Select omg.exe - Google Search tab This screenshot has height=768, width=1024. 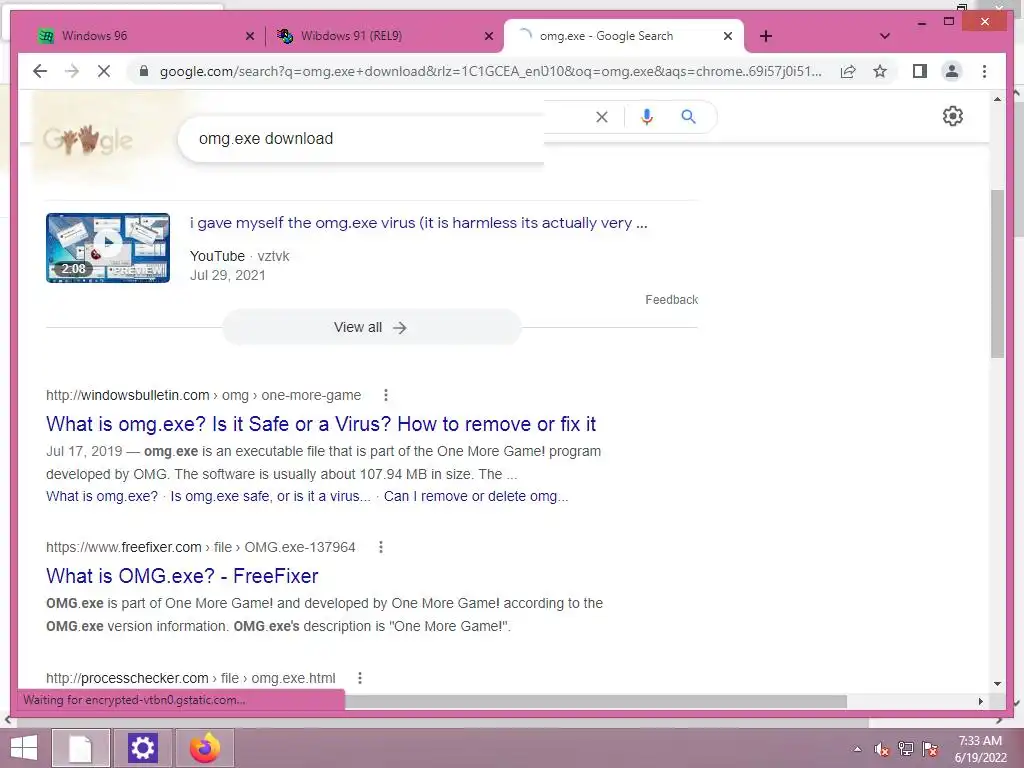pos(624,36)
